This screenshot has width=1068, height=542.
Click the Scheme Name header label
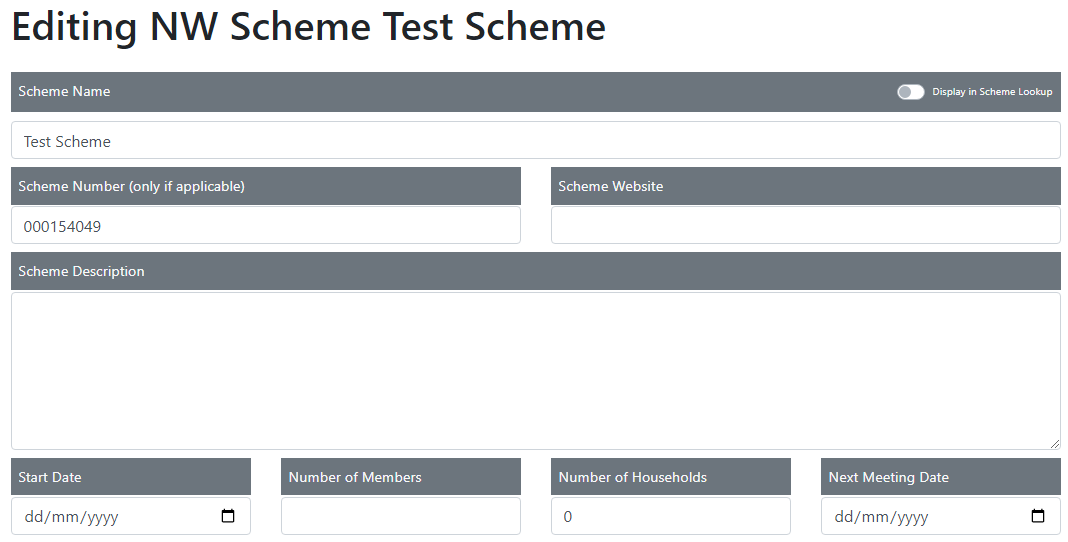[64, 92]
